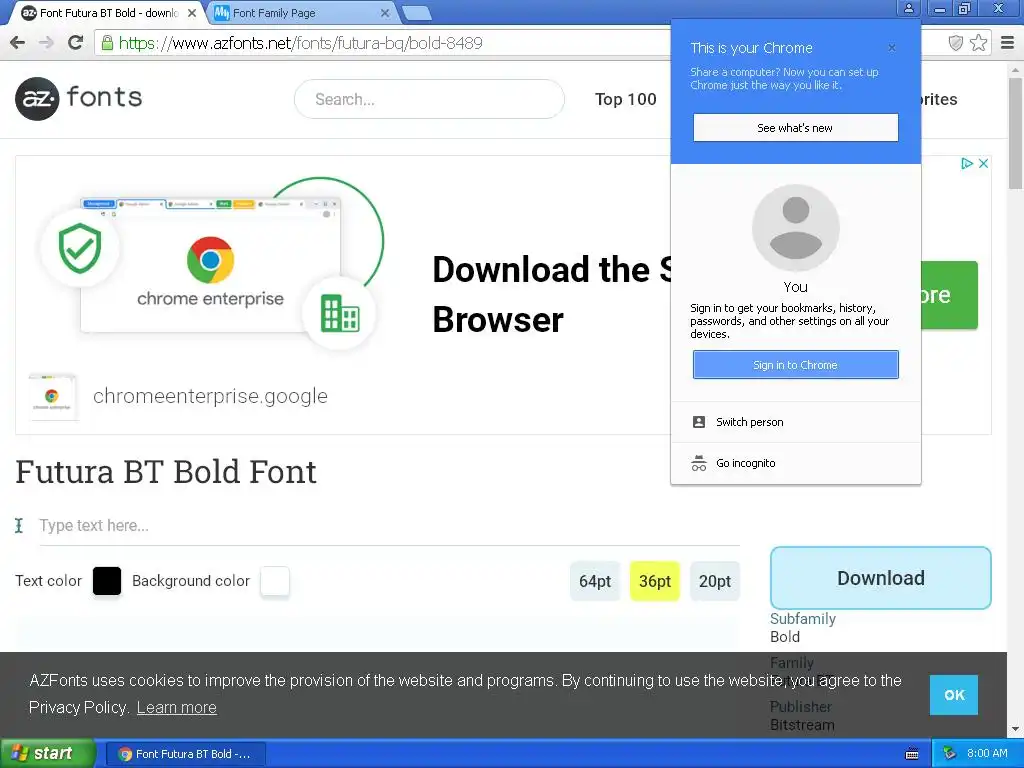Screen dimensions: 1024x768
Task: Click the browser Forward arrow
Action: pos(46,43)
